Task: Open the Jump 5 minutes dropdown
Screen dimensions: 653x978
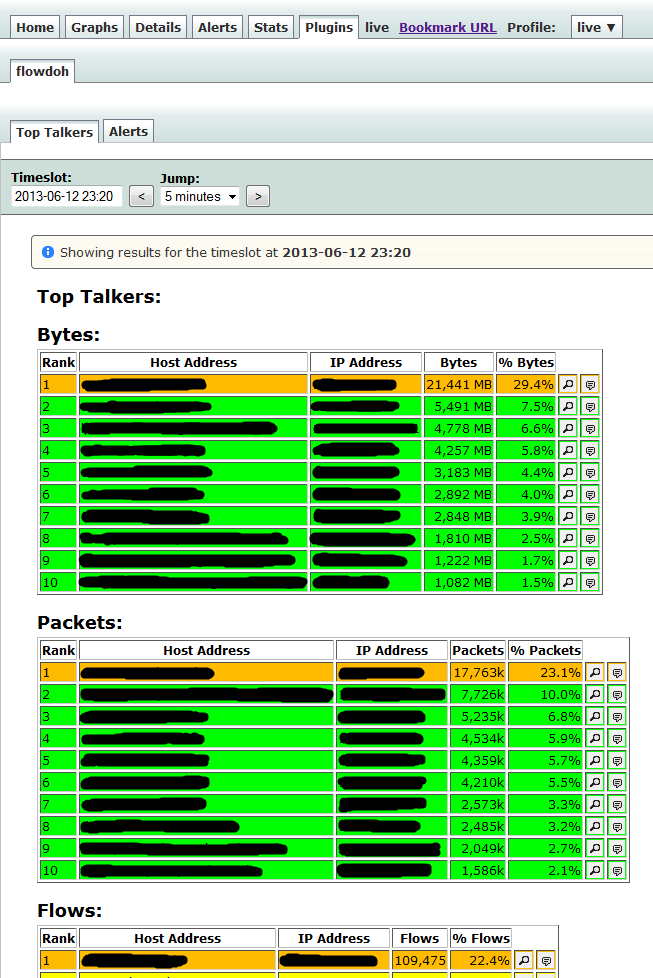Action: coord(200,196)
